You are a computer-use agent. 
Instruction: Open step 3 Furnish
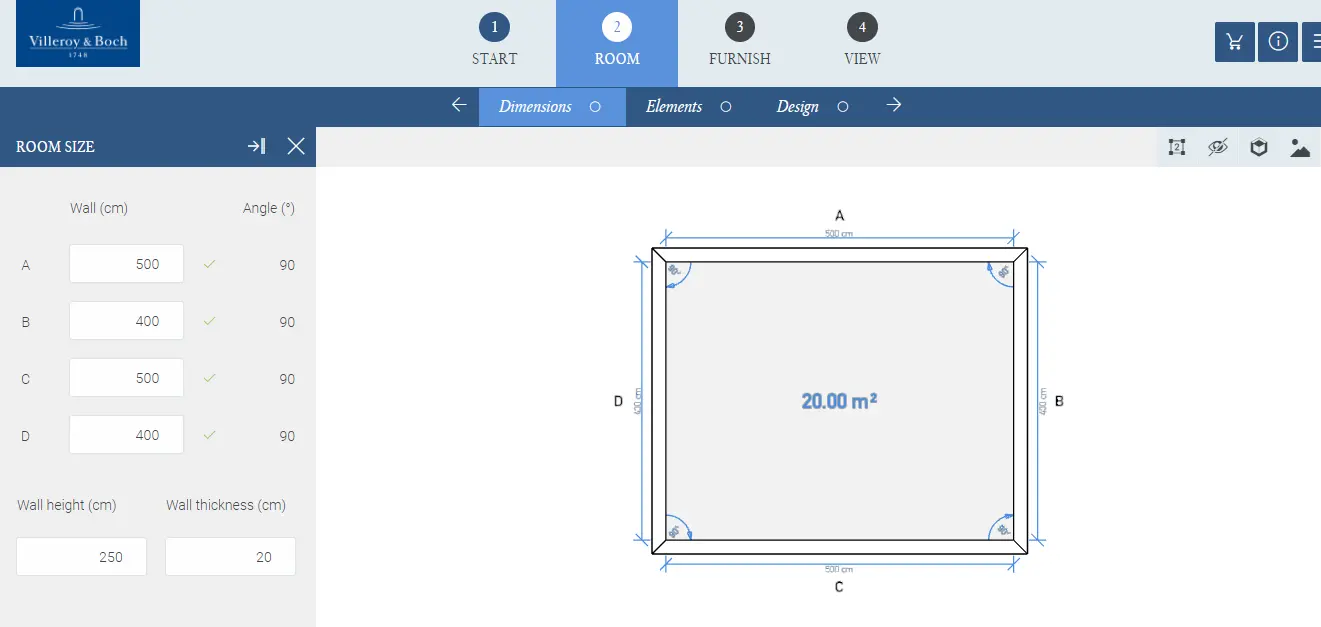tap(739, 43)
